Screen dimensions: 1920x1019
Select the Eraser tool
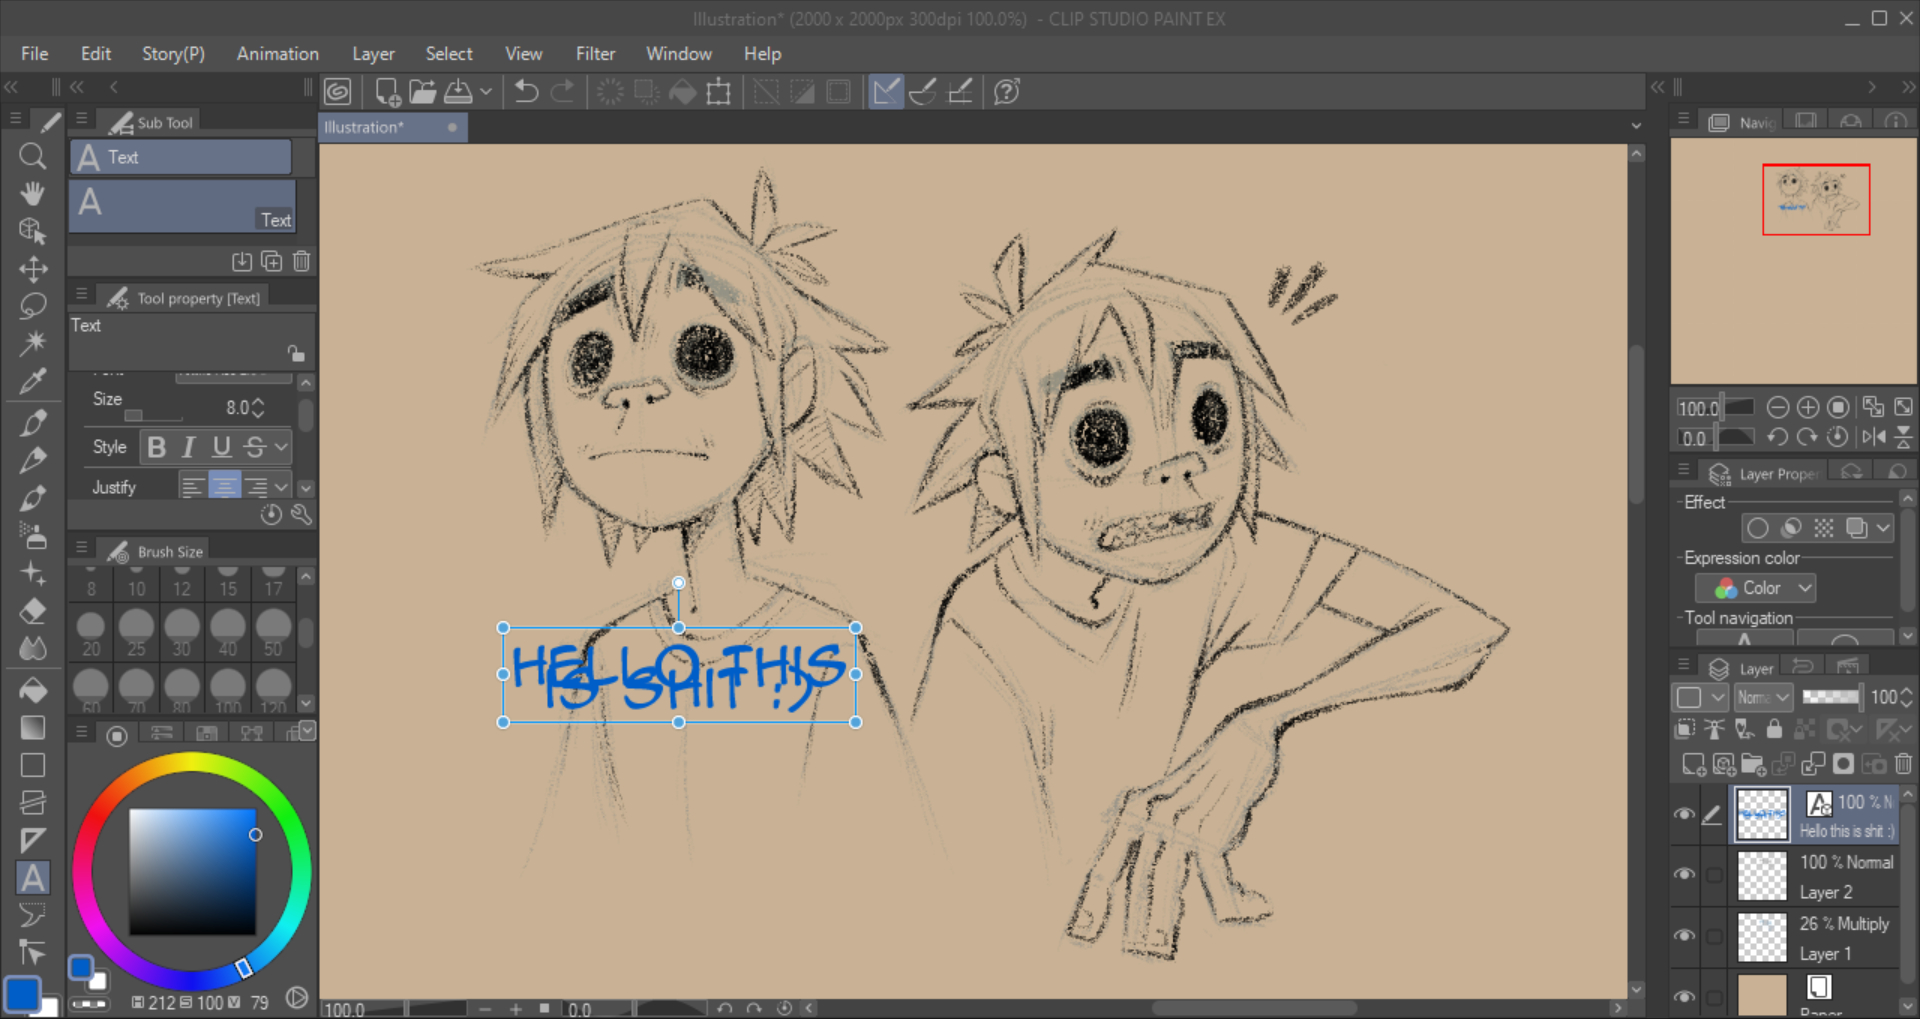tap(32, 611)
